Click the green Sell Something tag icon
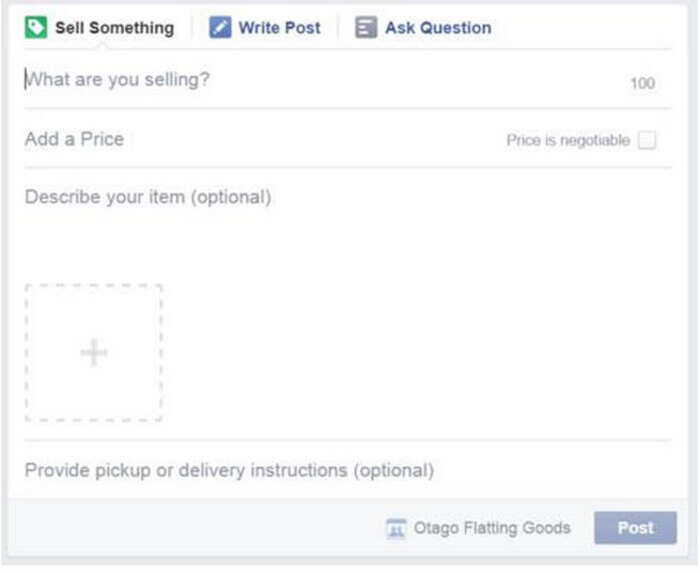Image resolution: width=700 pixels, height=573 pixels. point(36,28)
